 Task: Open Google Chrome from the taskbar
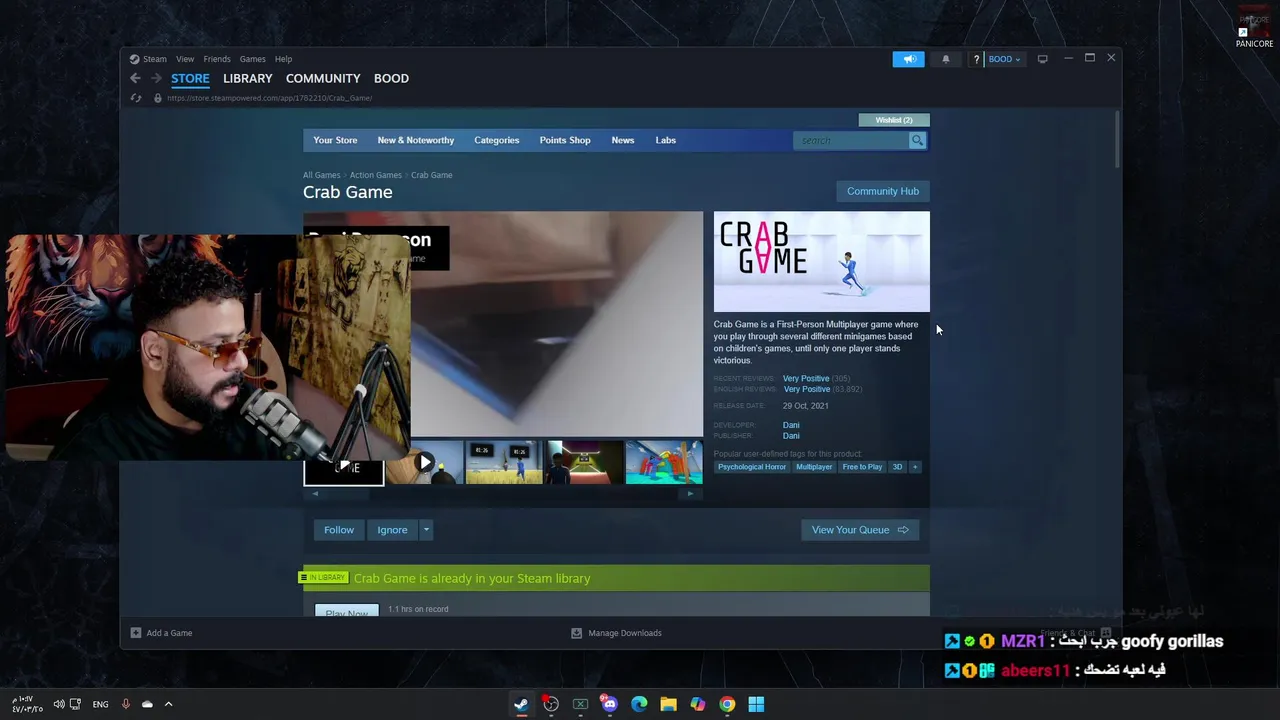point(727,704)
